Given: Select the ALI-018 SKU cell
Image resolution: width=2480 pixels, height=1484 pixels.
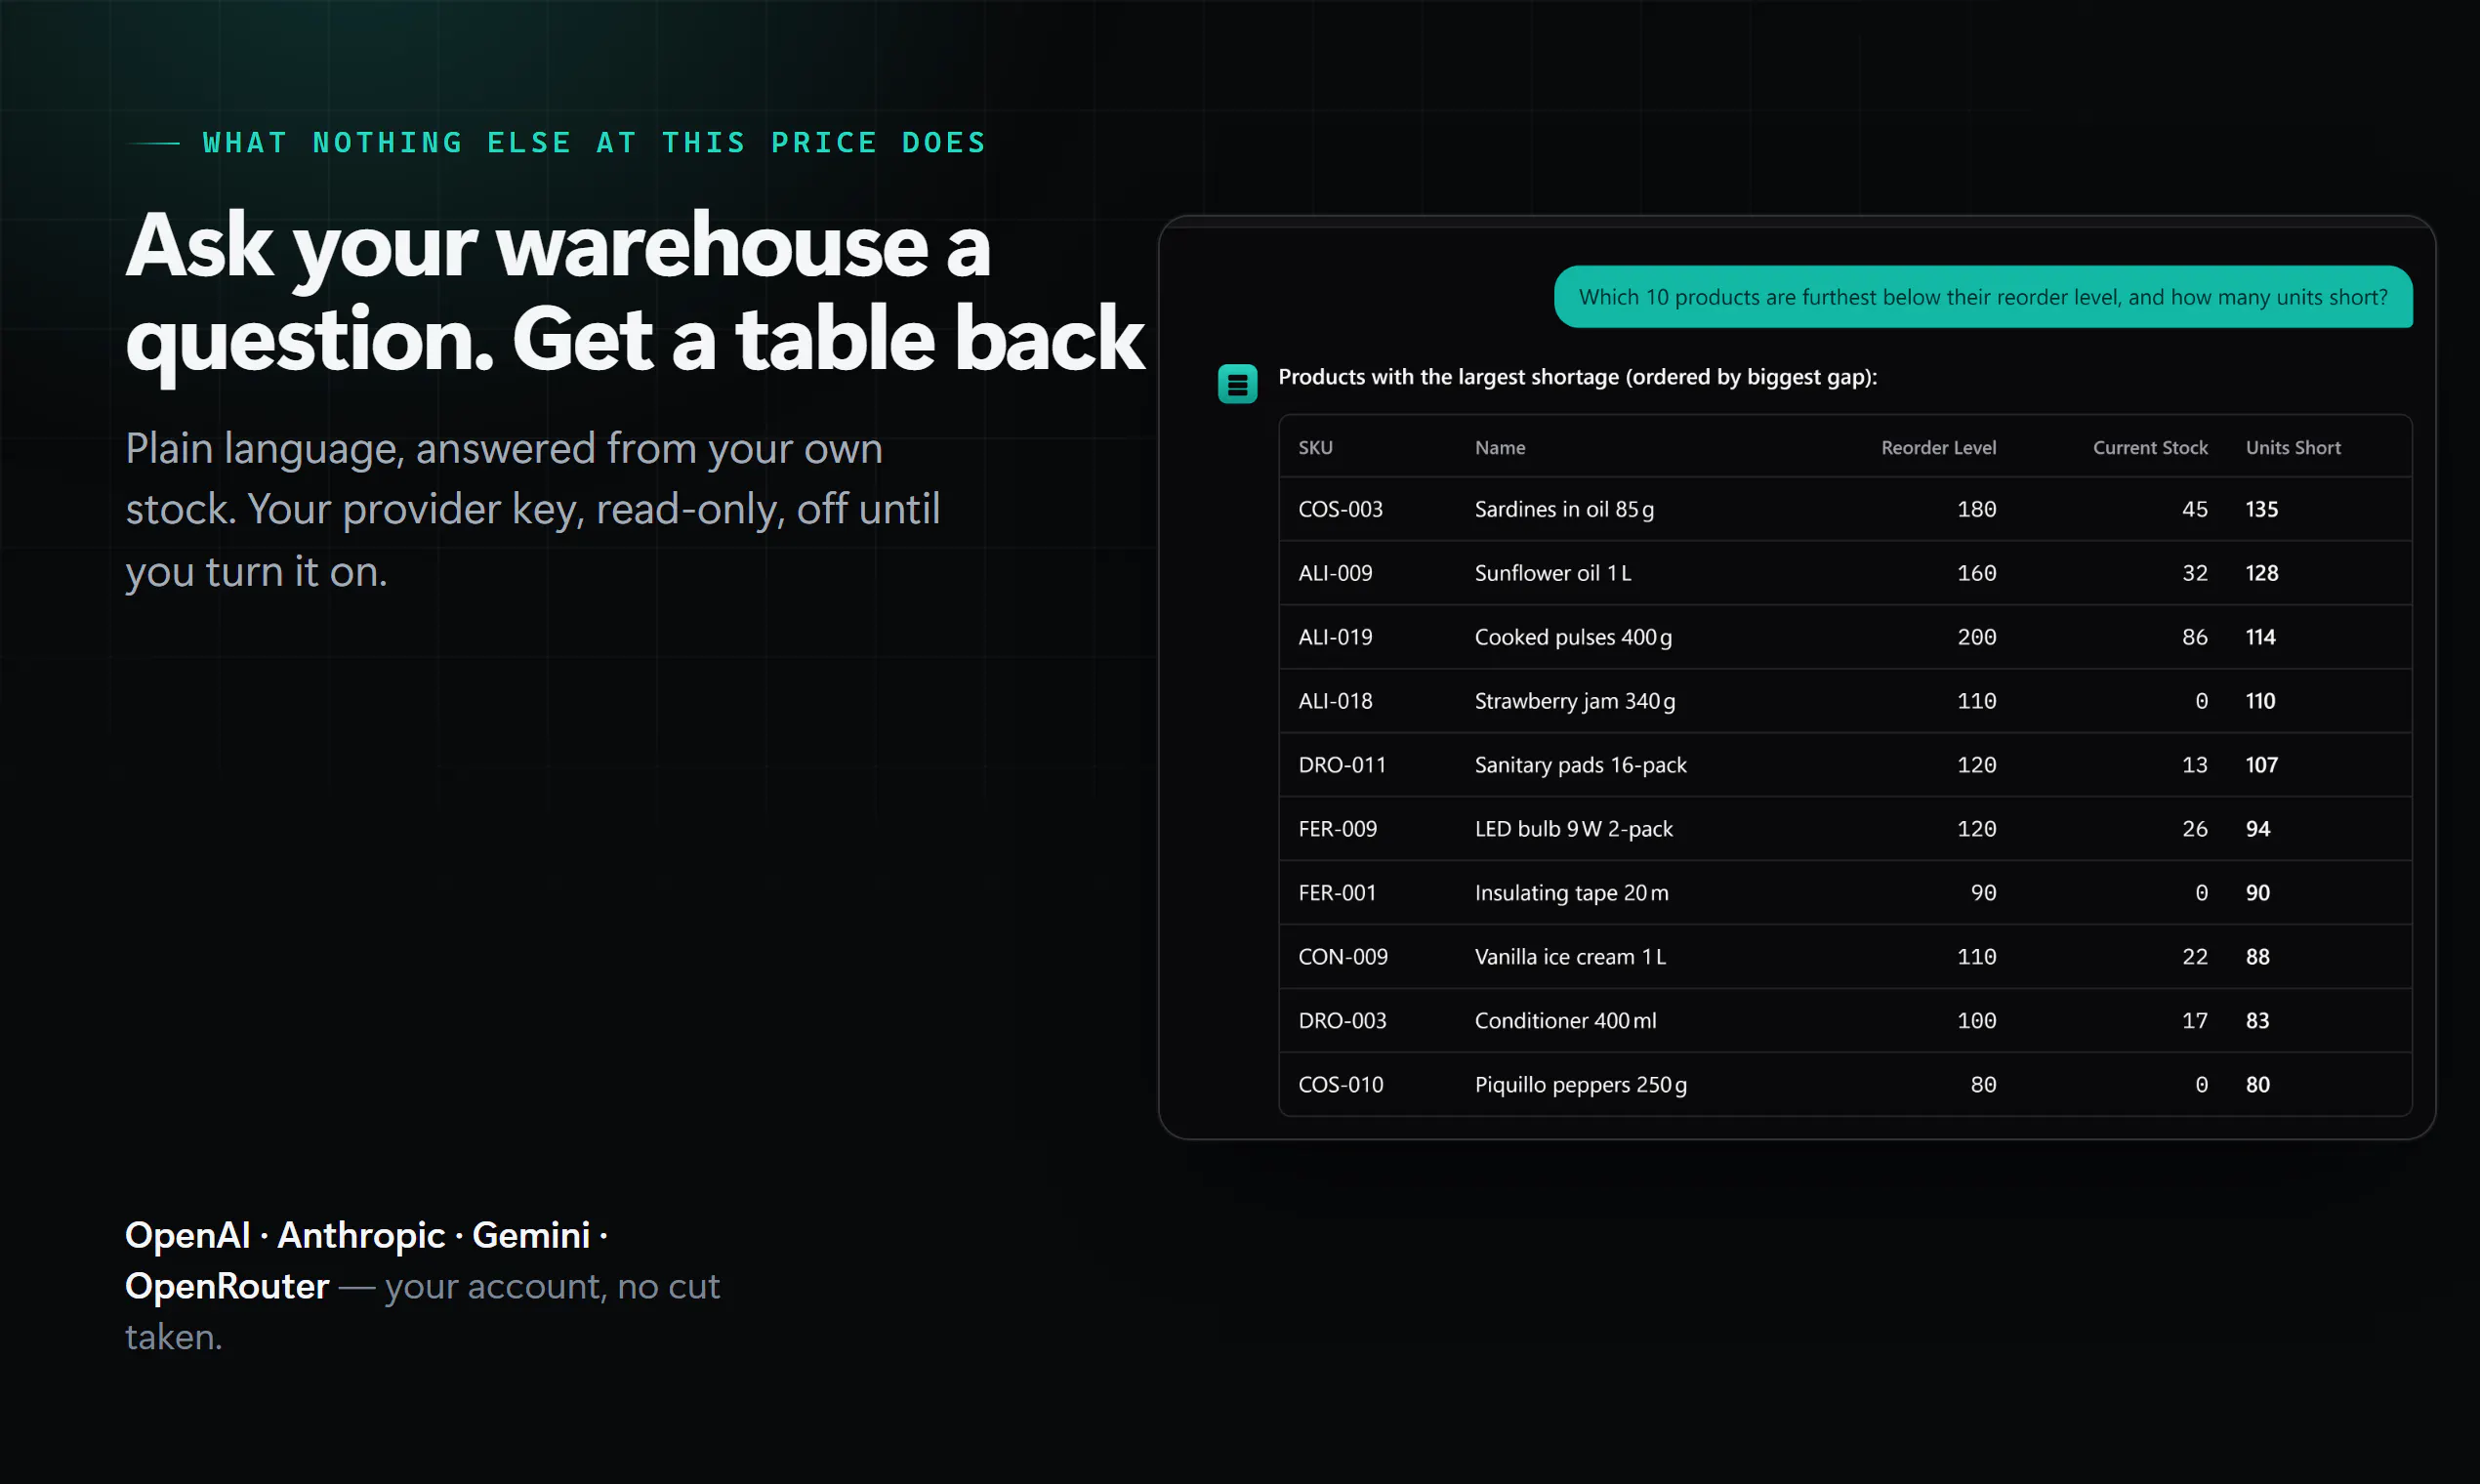Looking at the screenshot, I should point(1335,701).
